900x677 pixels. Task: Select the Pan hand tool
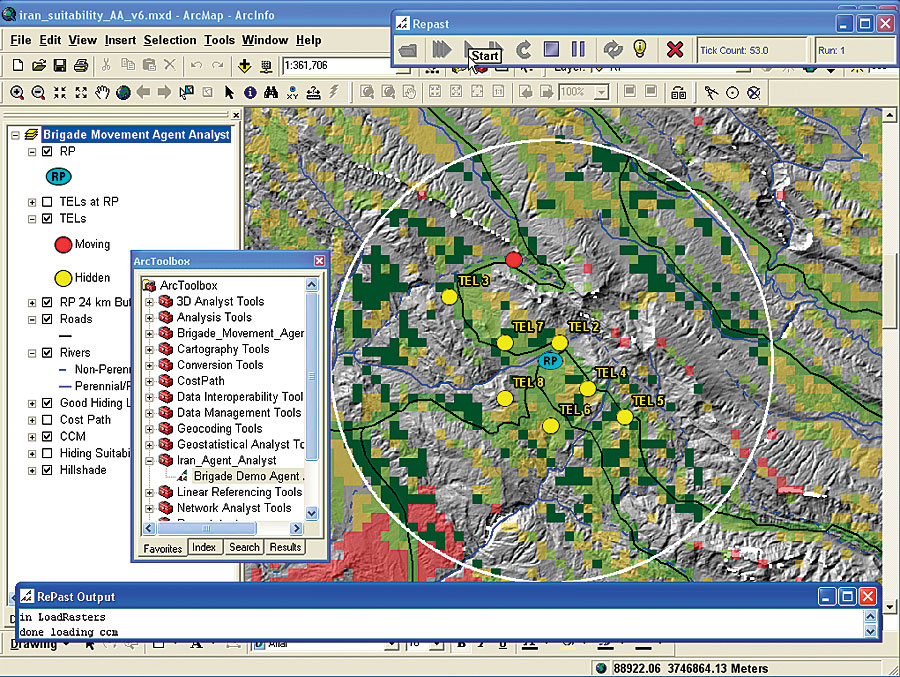tap(102, 92)
